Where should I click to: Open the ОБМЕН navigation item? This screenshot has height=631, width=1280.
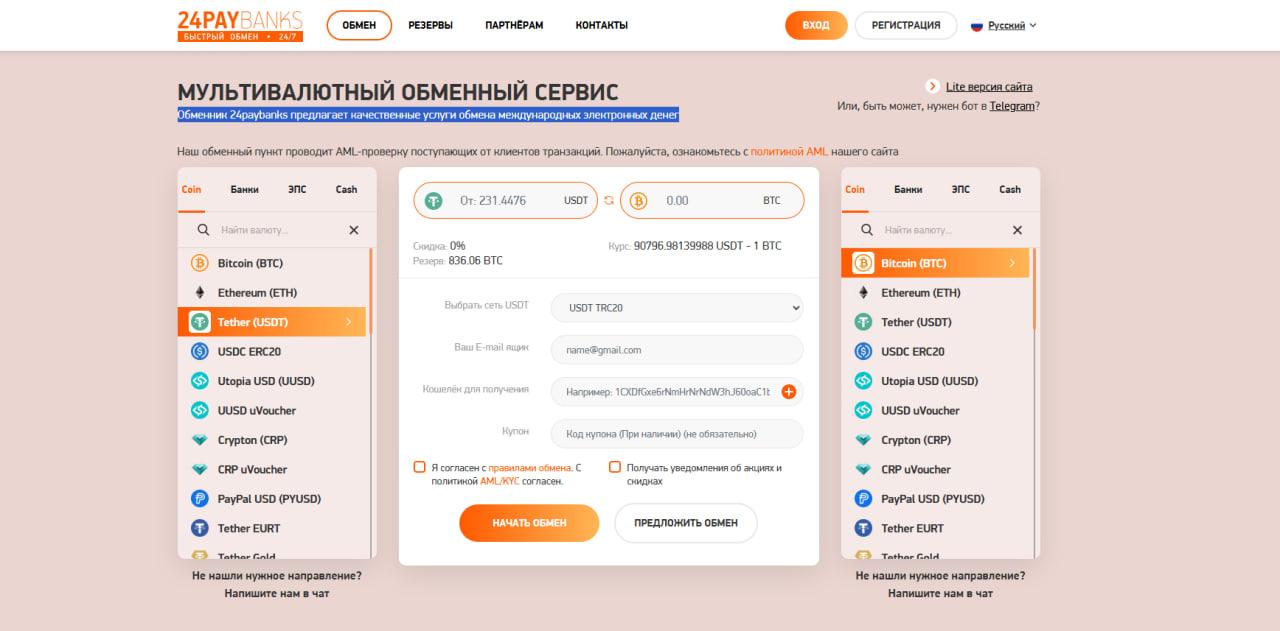pyautogui.click(x=359, y=25)
